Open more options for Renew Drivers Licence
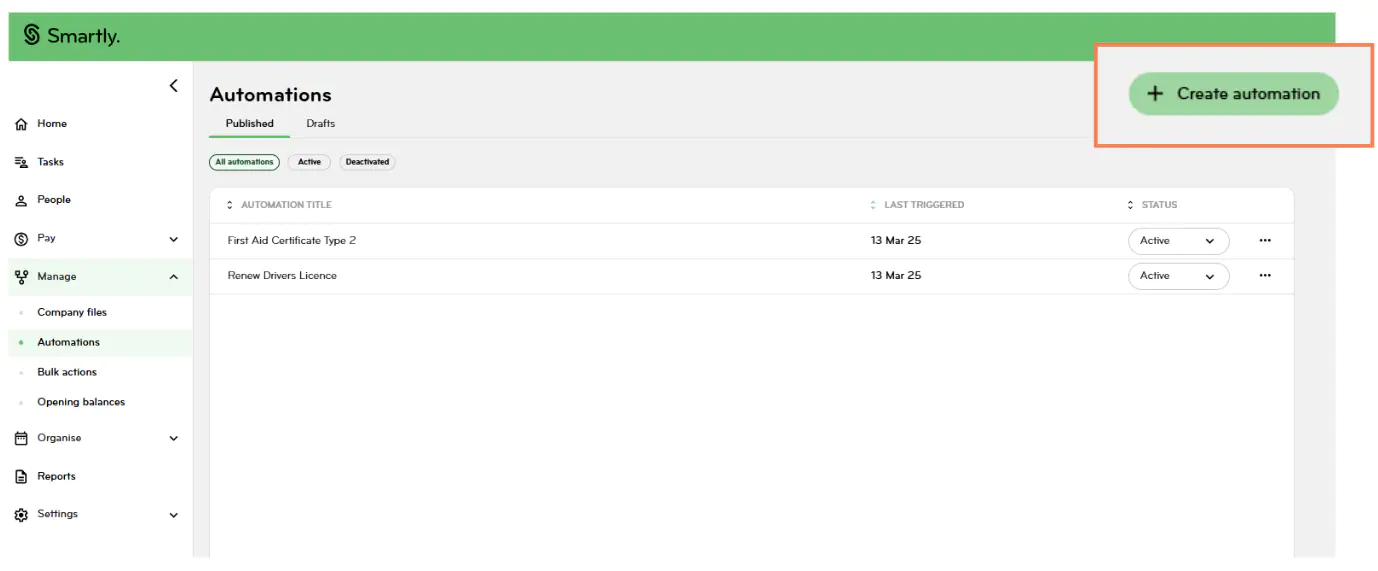The image size is (1378, 571). [x=1265, y=276]
